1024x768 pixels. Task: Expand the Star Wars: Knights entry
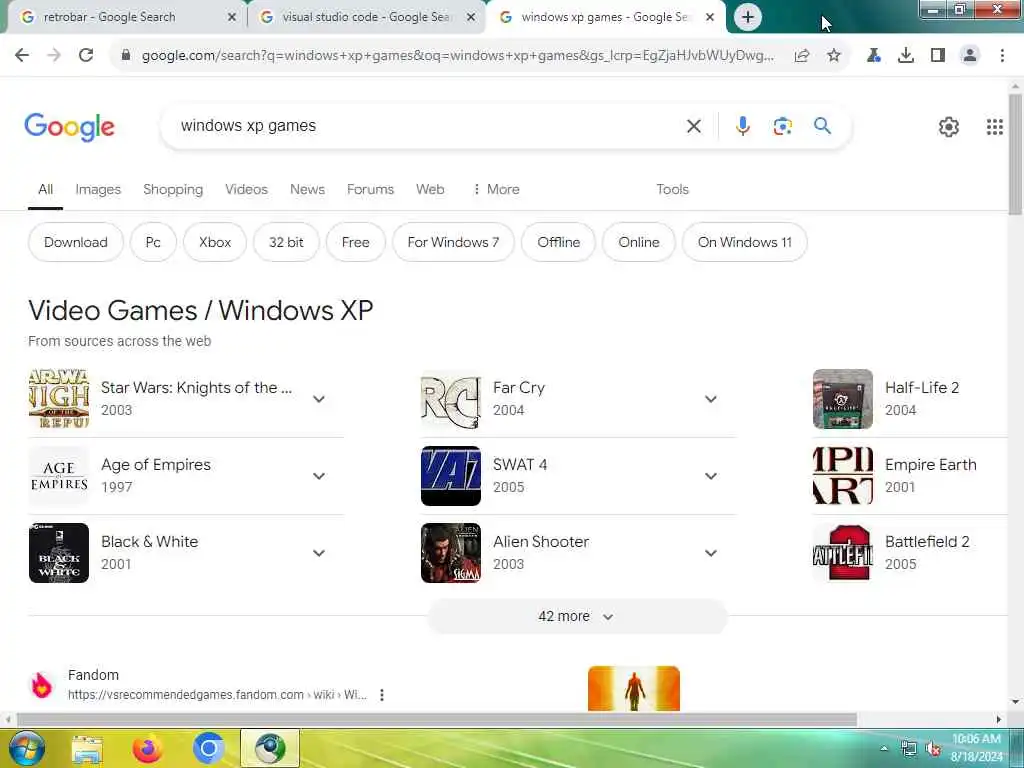[319, 399]
